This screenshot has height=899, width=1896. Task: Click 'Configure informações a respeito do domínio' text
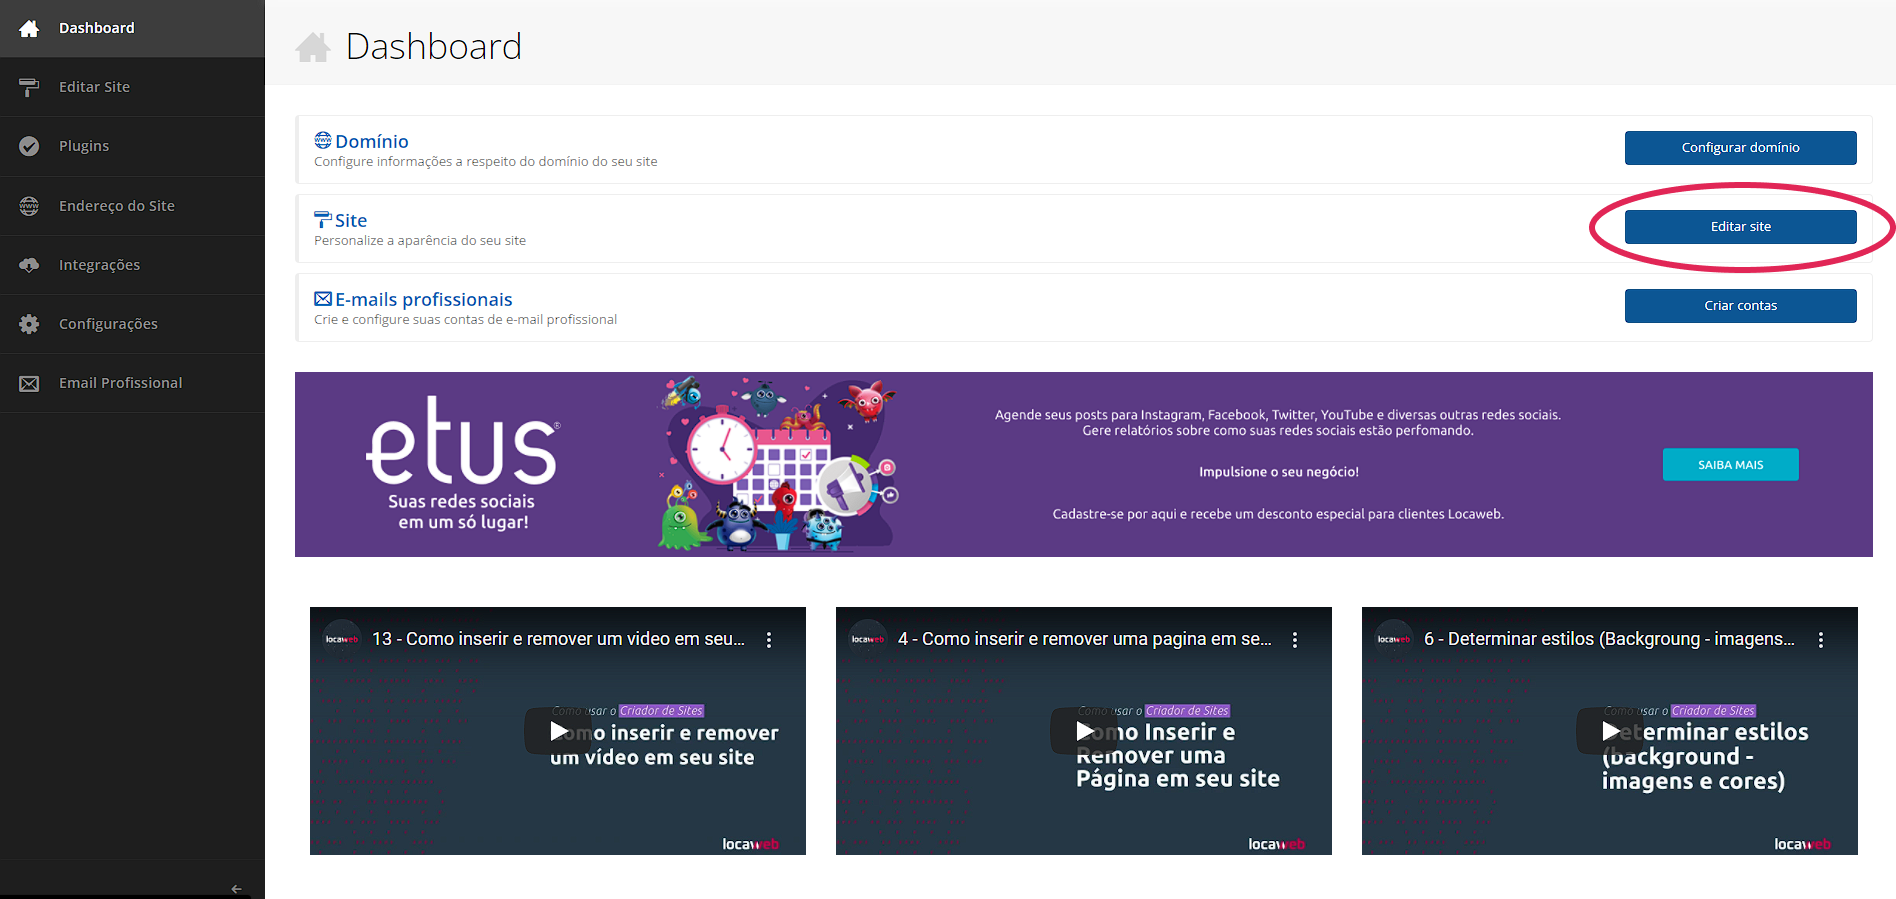pos(485,162)
